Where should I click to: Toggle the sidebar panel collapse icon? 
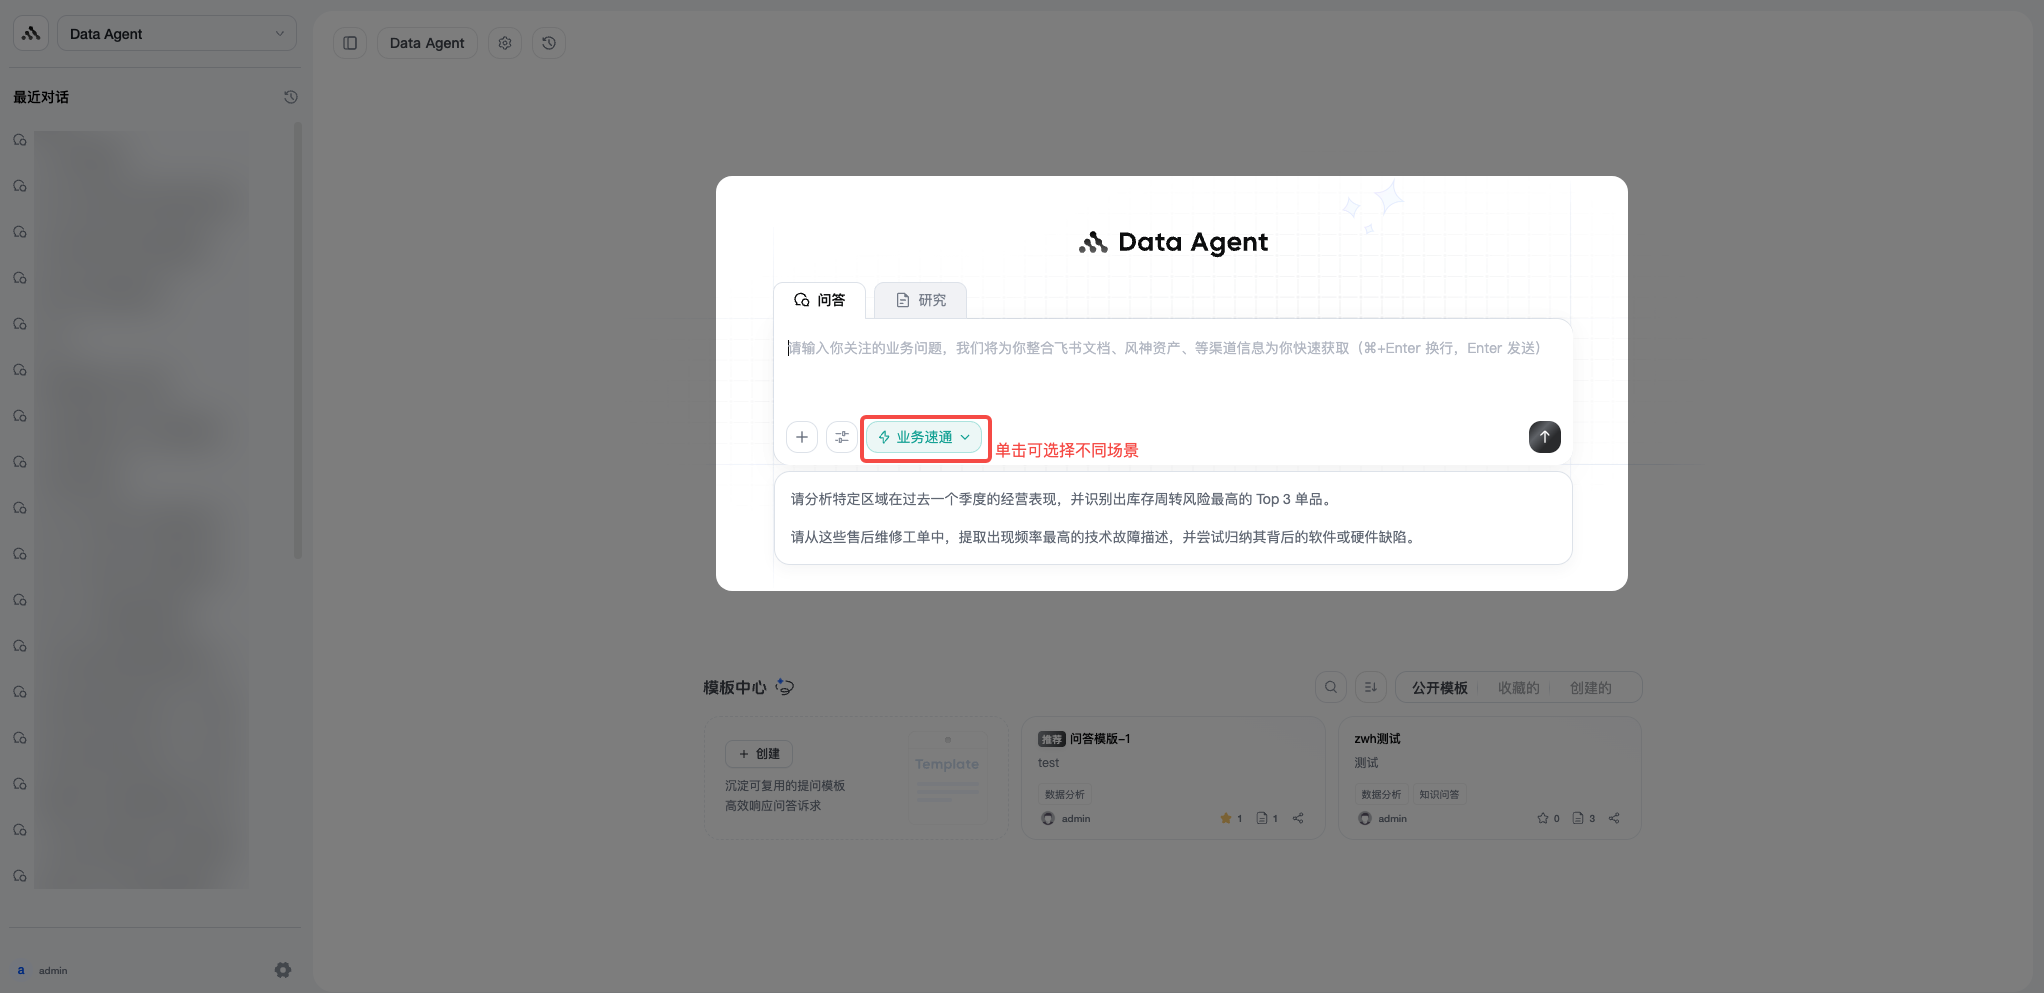click(x=350, y=43)
